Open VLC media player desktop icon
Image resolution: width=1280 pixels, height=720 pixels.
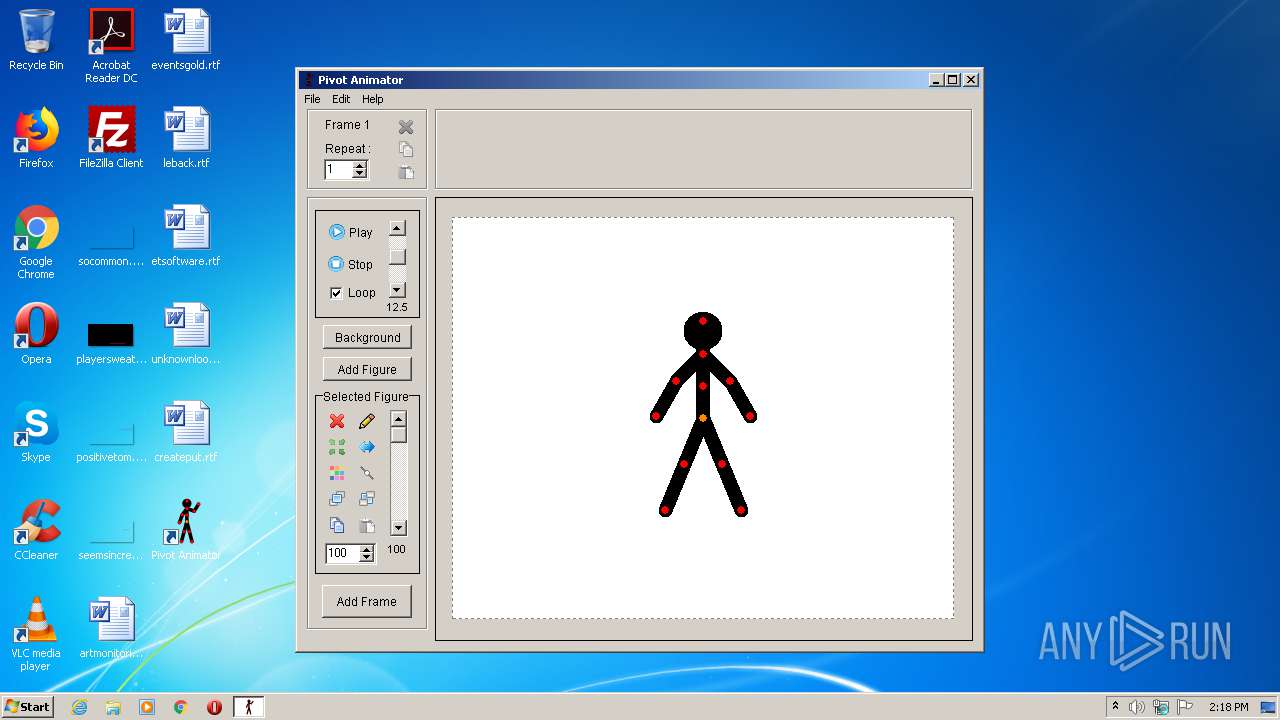pos(36,634)
